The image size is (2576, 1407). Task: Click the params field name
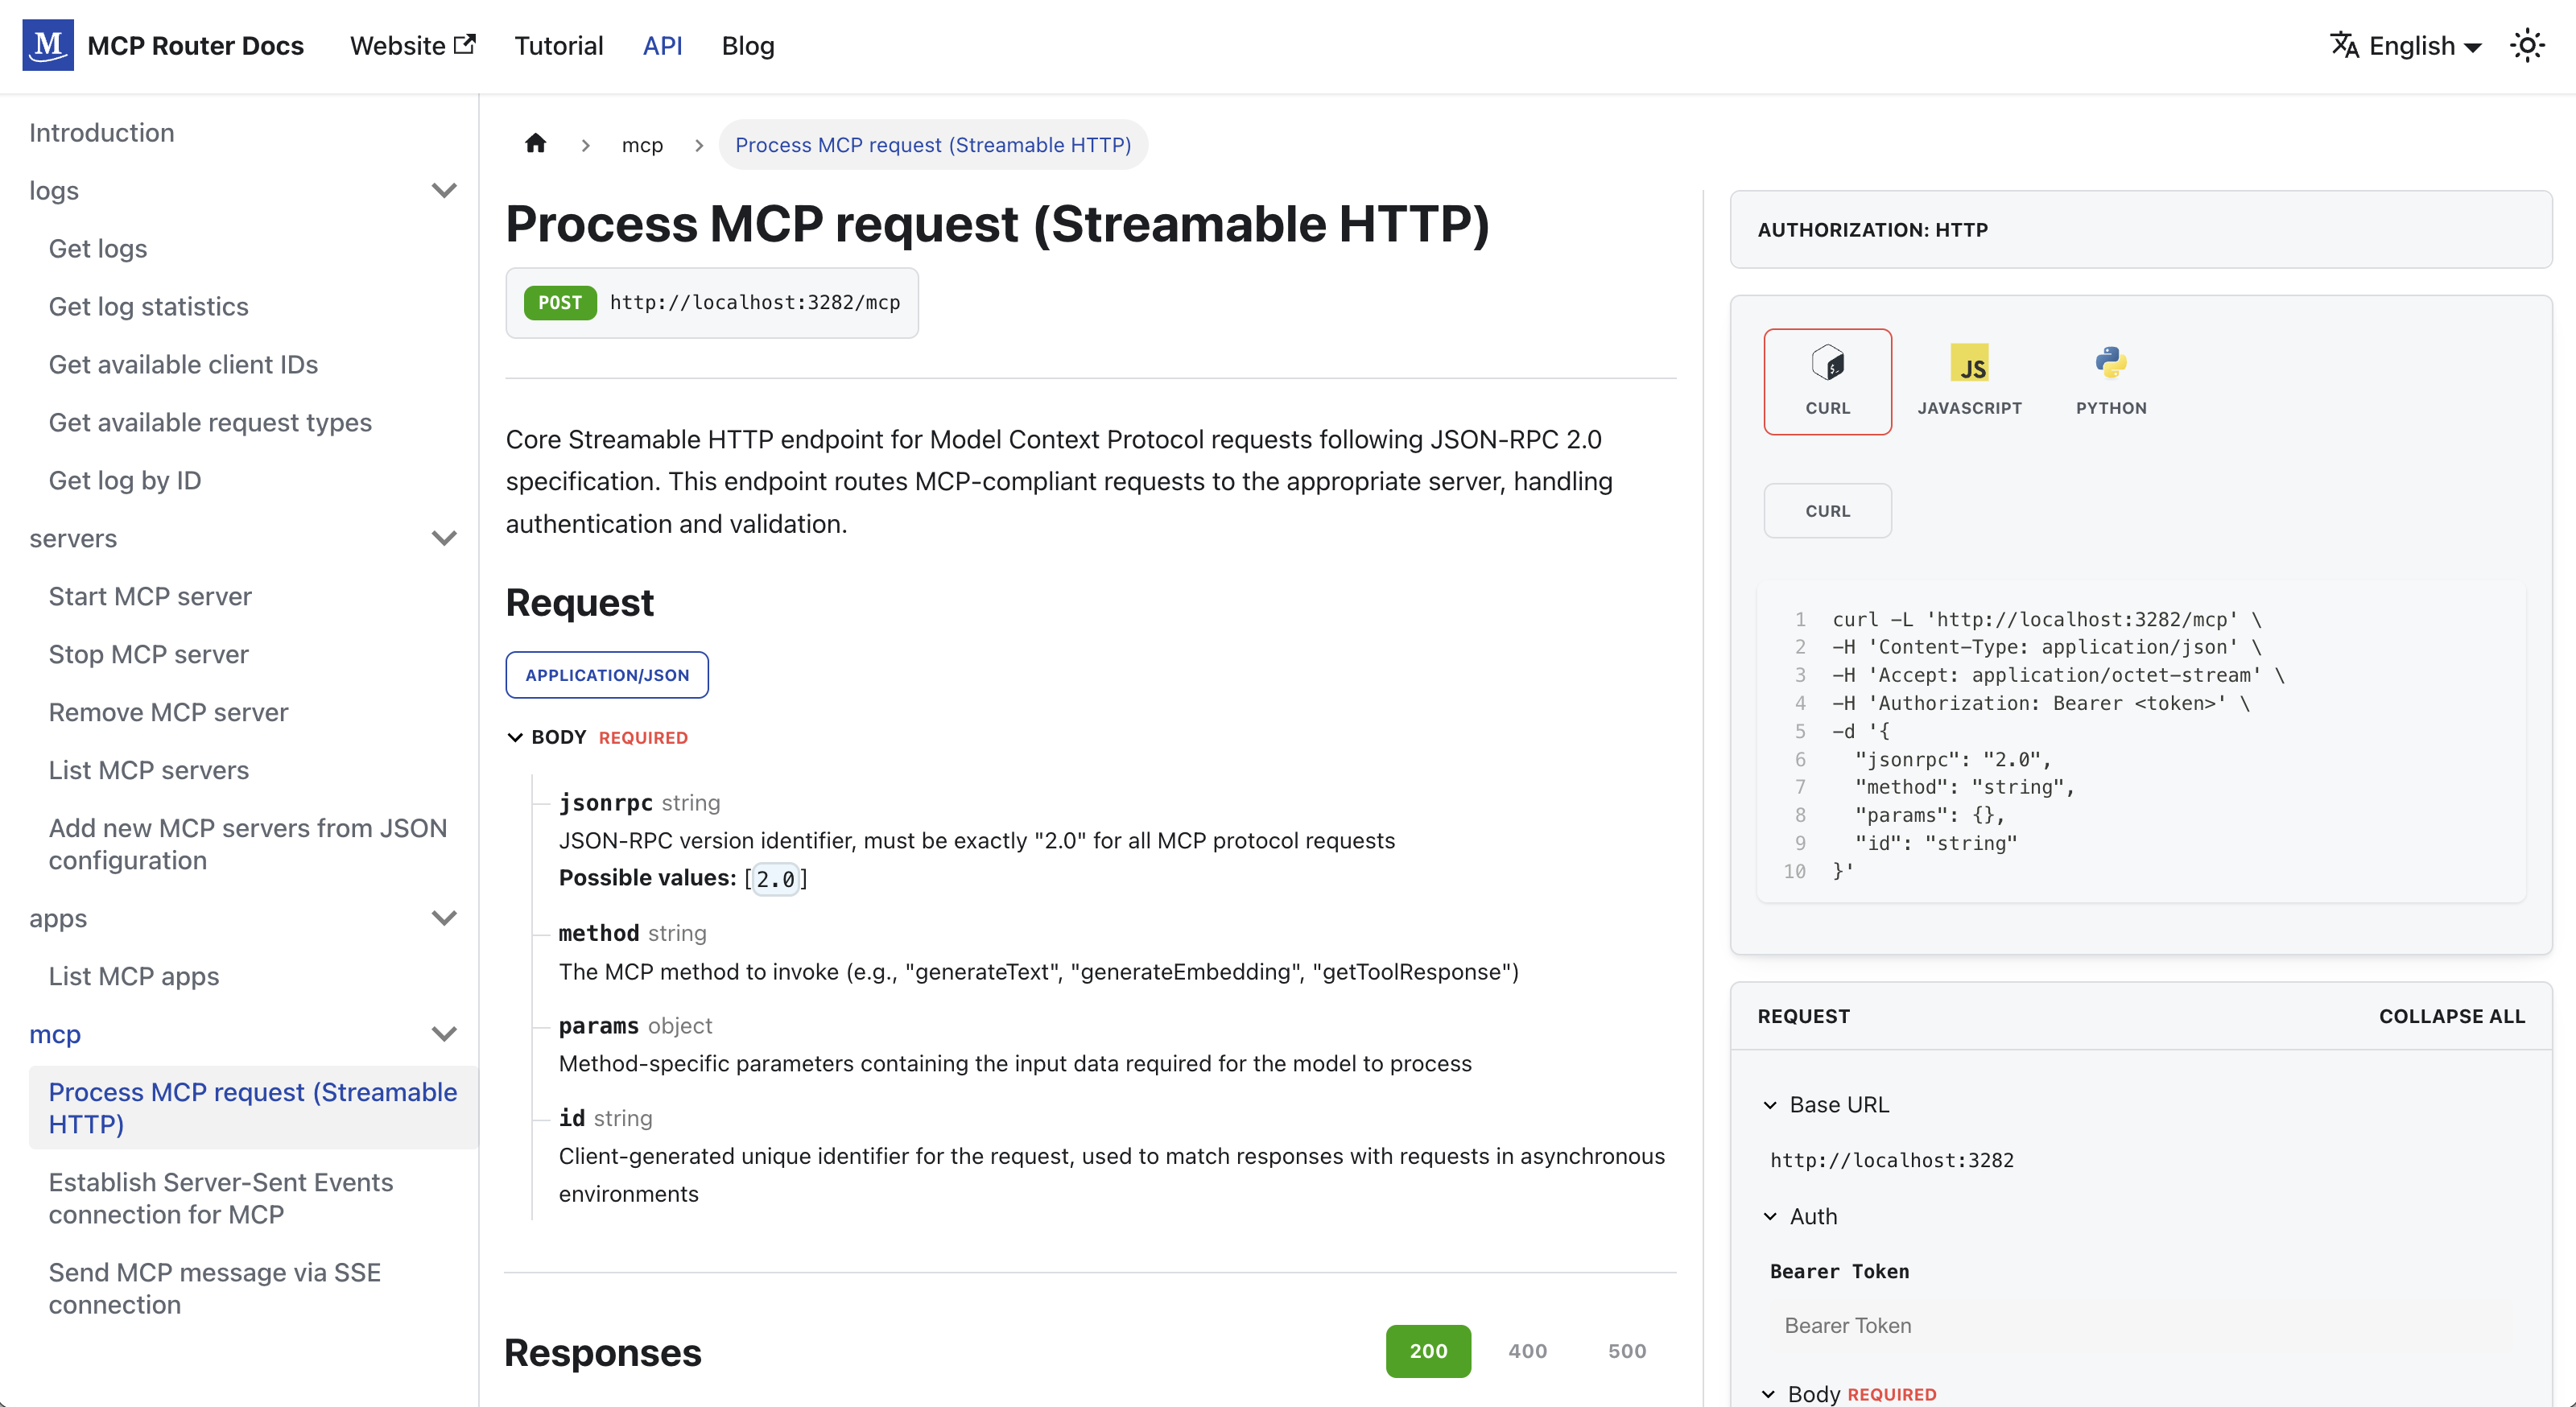pyautogui.click(x=599, y=1026)
